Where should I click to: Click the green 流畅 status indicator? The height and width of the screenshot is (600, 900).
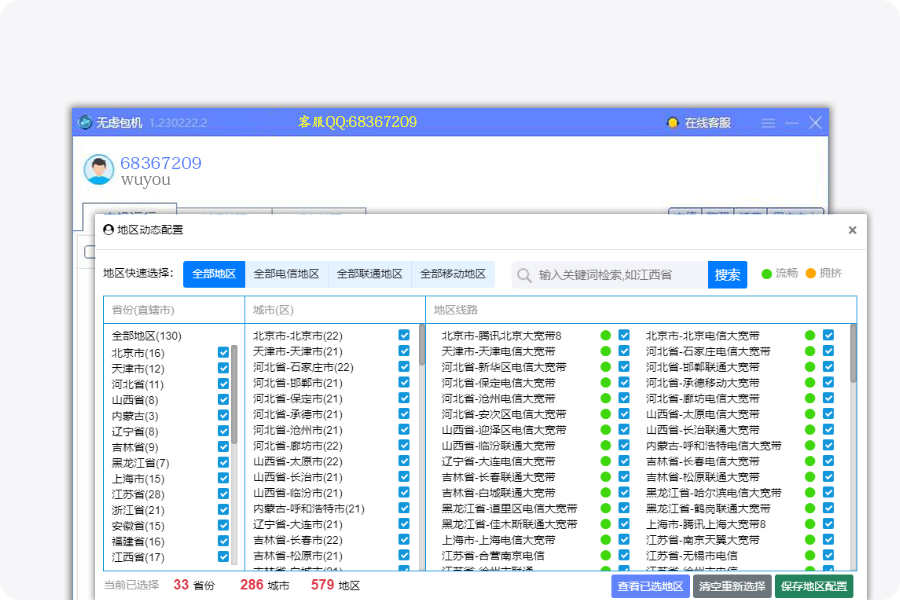coord(767,274)
